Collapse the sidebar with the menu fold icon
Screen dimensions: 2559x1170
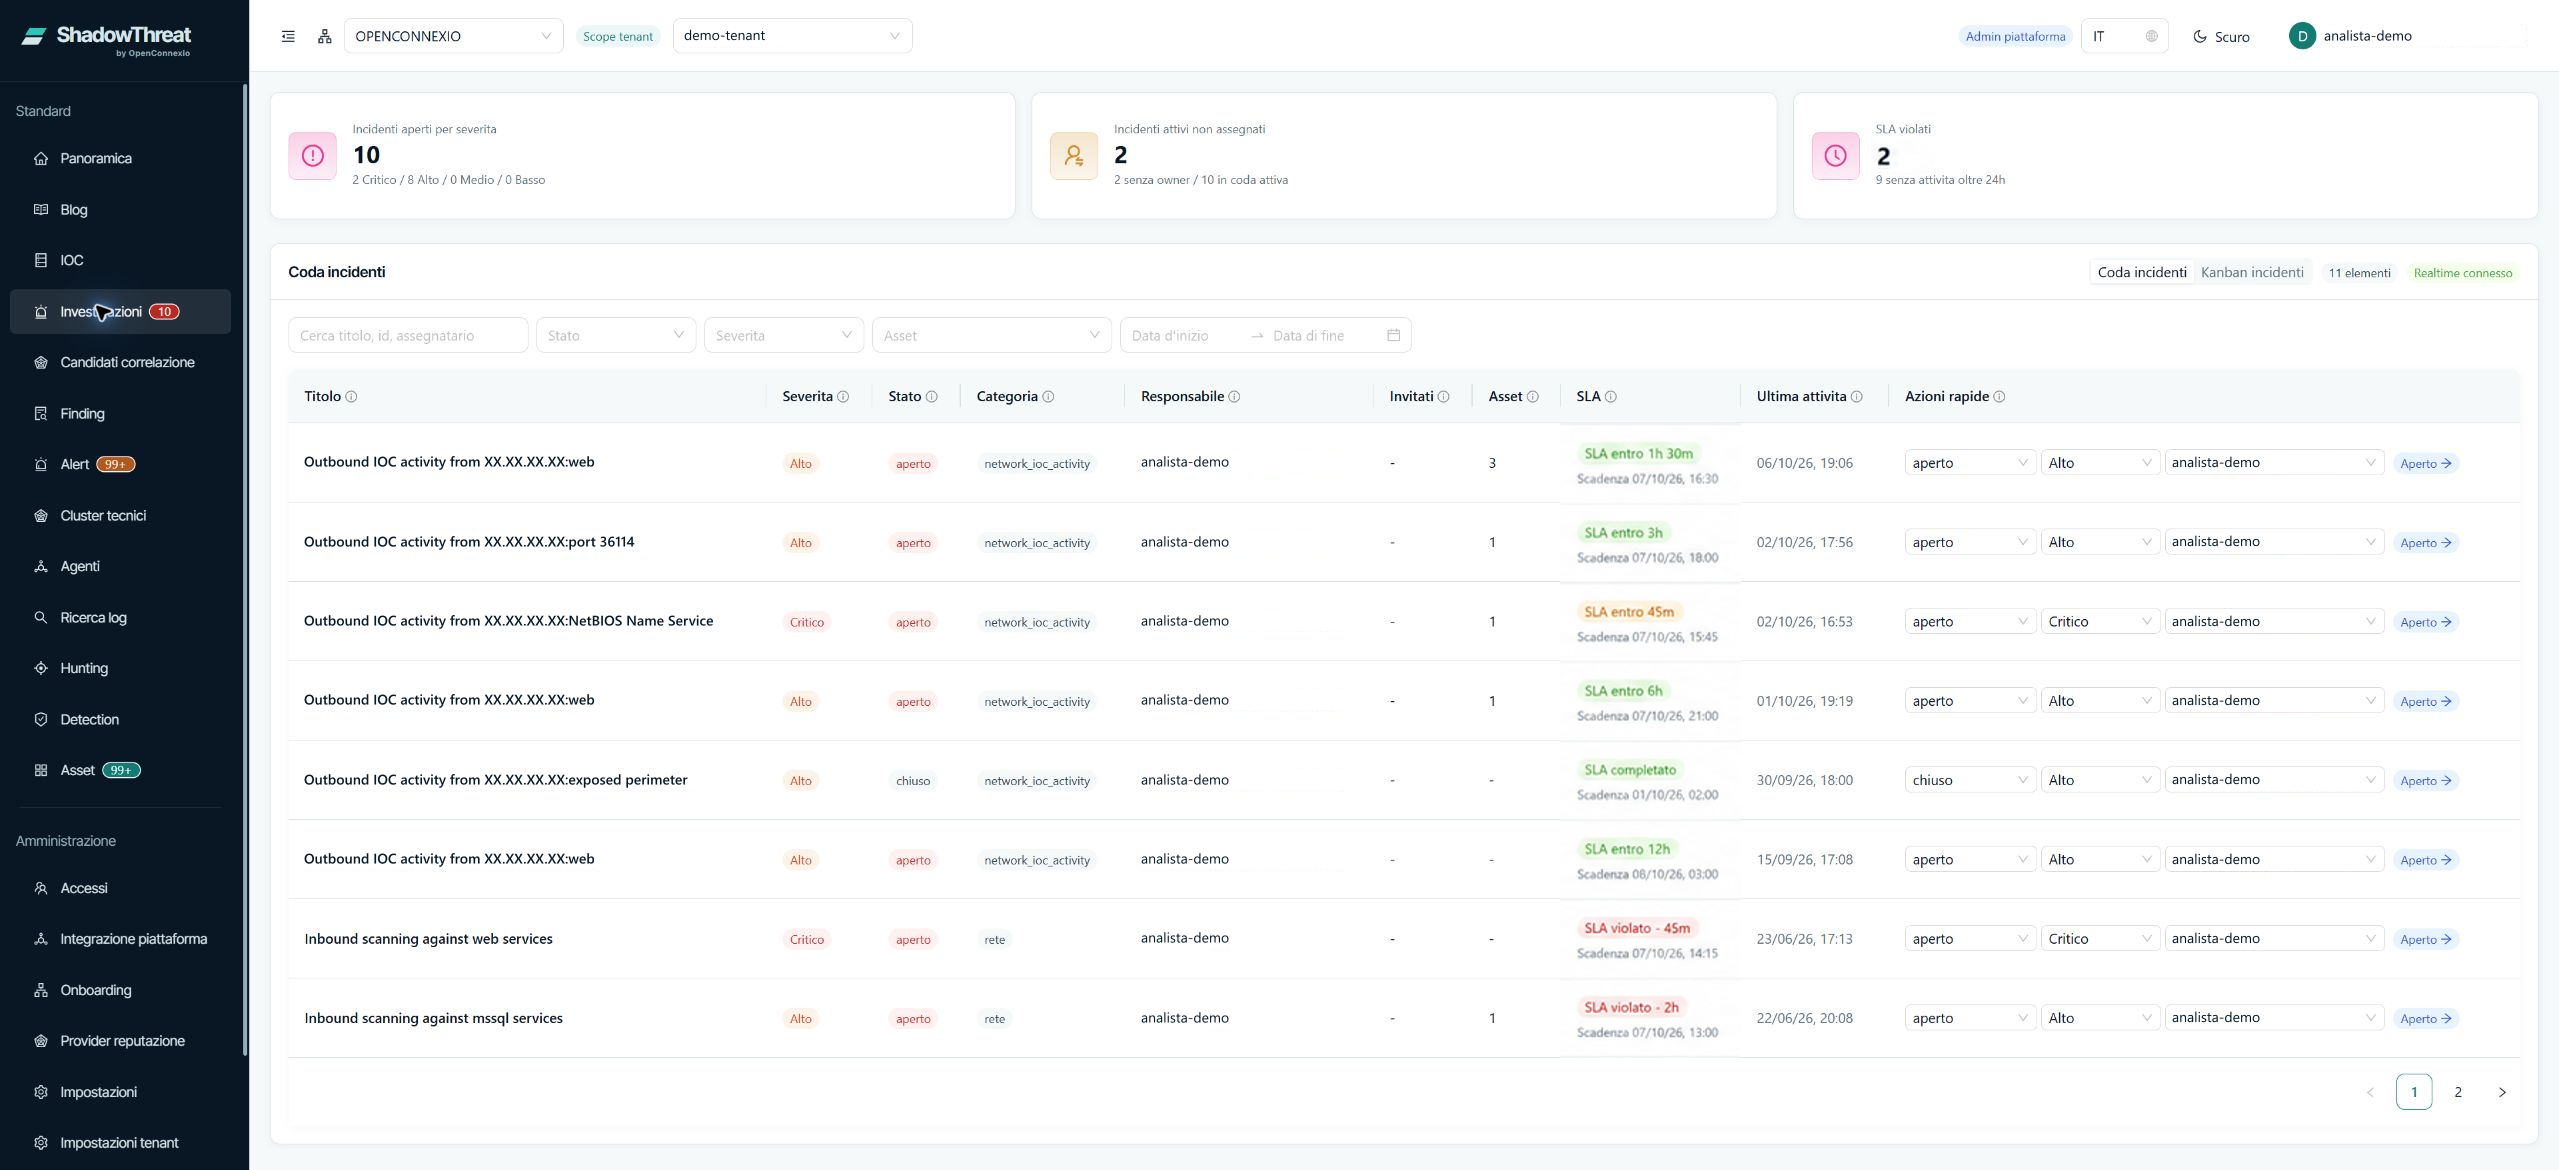[288, 36]
